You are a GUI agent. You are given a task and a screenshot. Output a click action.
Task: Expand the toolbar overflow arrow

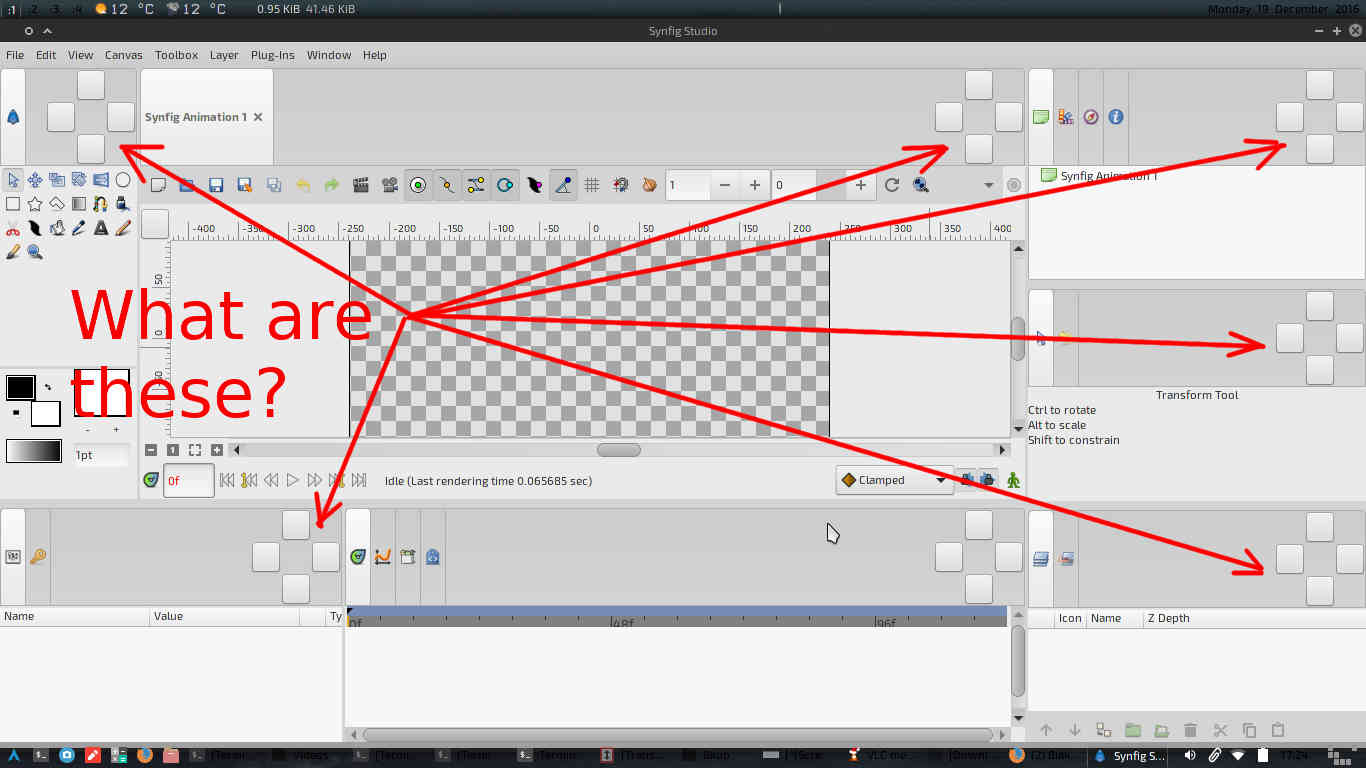[989, 185]
